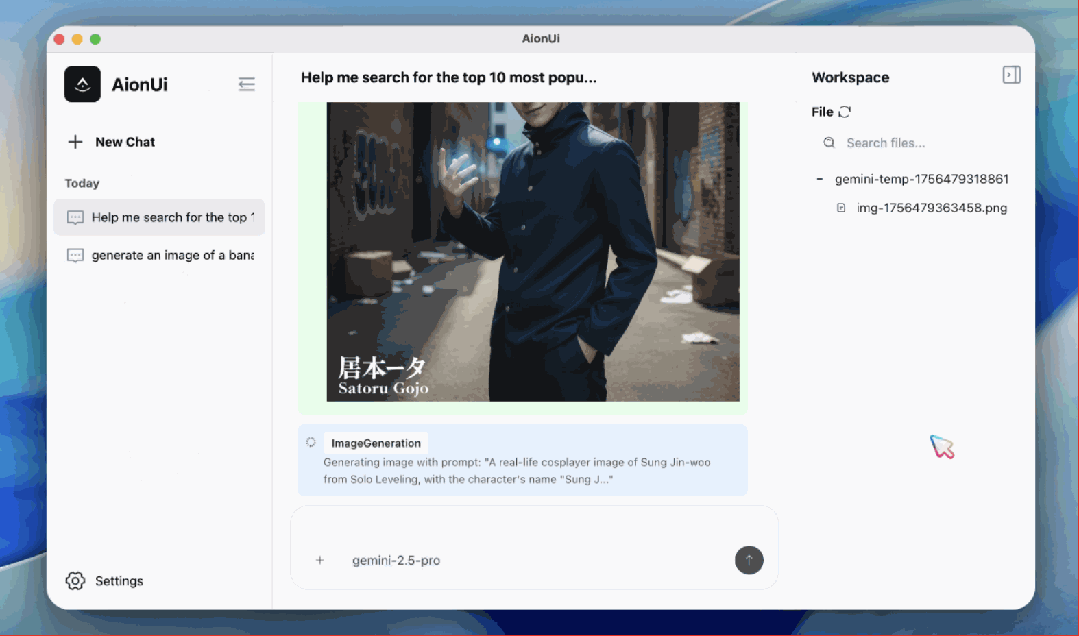Click the message input box
This screenshot has width=1079, height=636.
click(534, 528)
